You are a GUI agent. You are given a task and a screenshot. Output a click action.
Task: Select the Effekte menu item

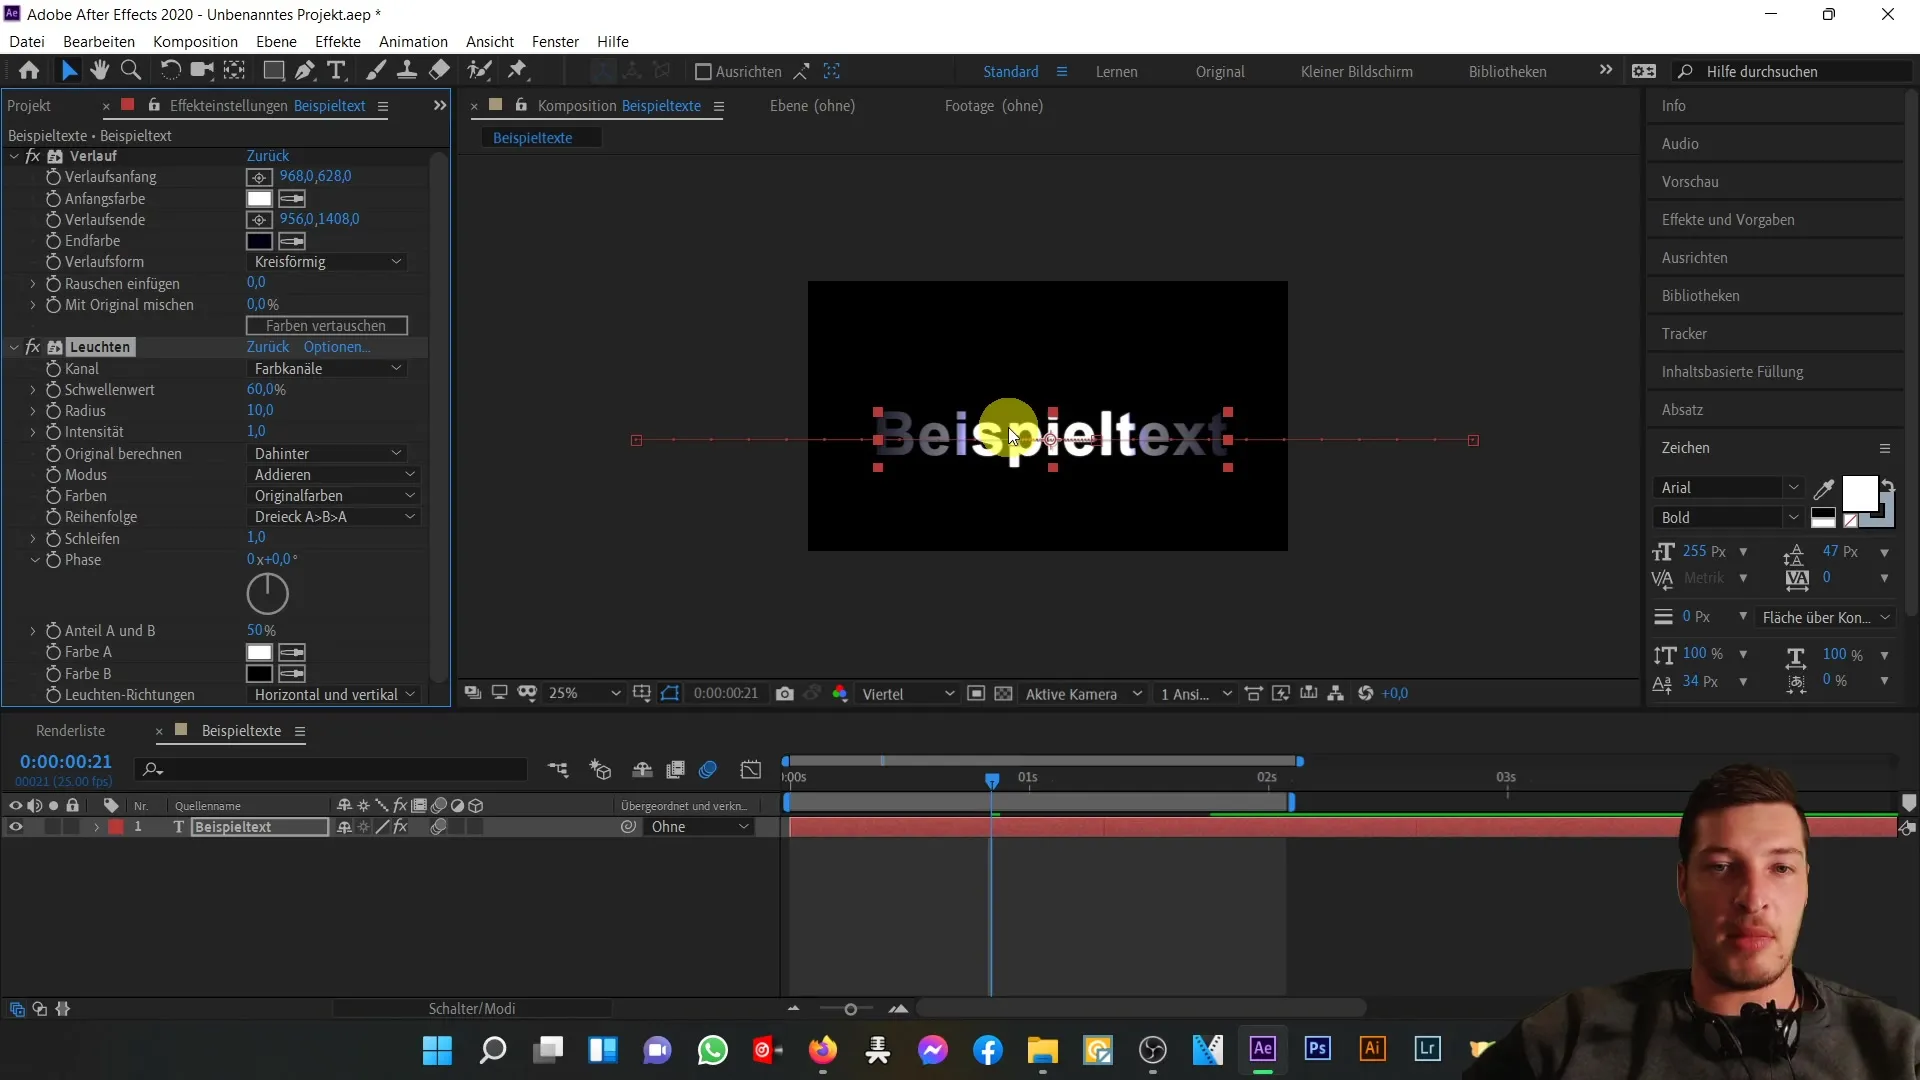(338, 41)
